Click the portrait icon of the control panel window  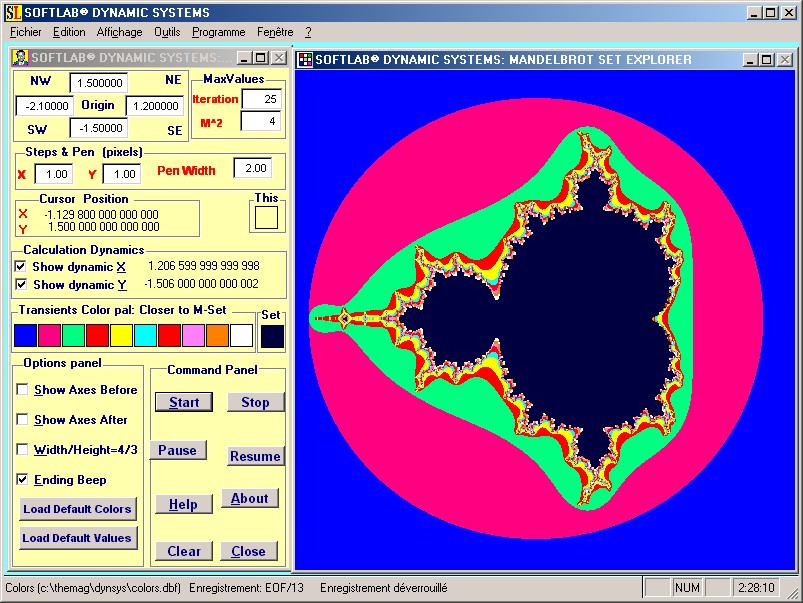click(x=20, y=57)
